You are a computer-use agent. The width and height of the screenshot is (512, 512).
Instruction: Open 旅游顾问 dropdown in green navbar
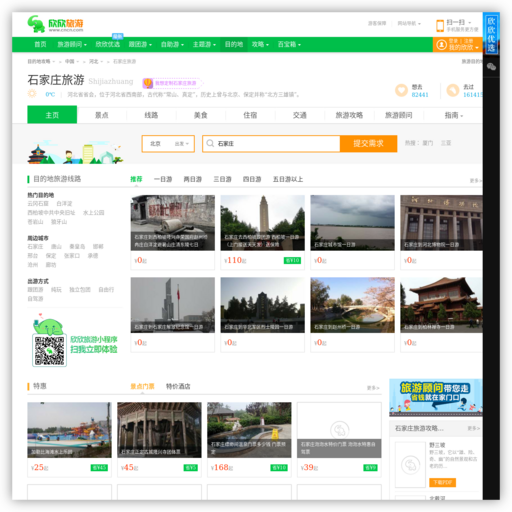click(x=72, y=44)
